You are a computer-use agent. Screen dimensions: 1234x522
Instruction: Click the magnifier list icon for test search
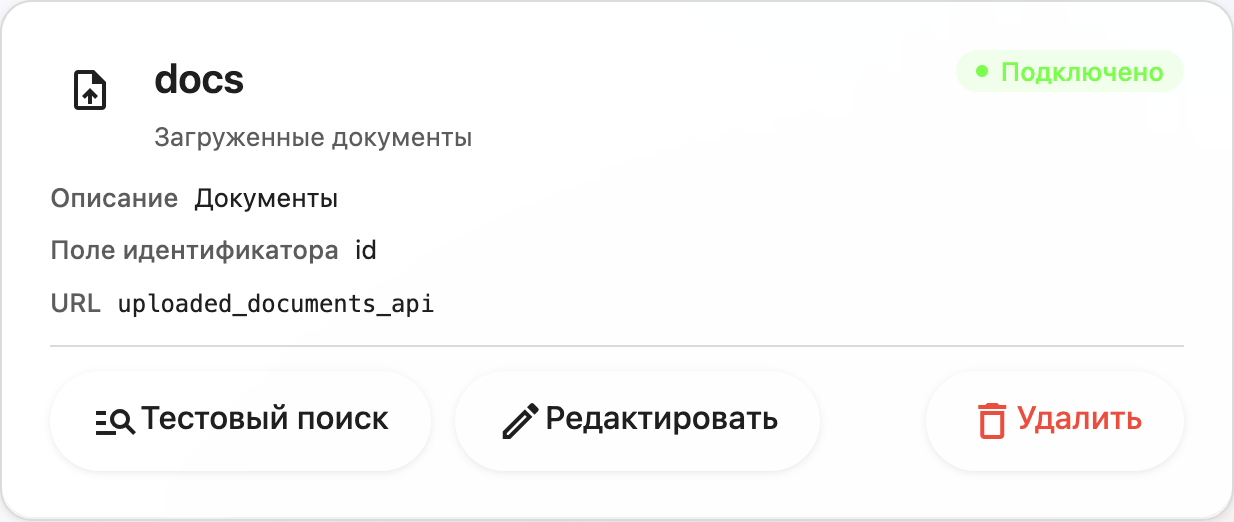[x=115, y=421]
